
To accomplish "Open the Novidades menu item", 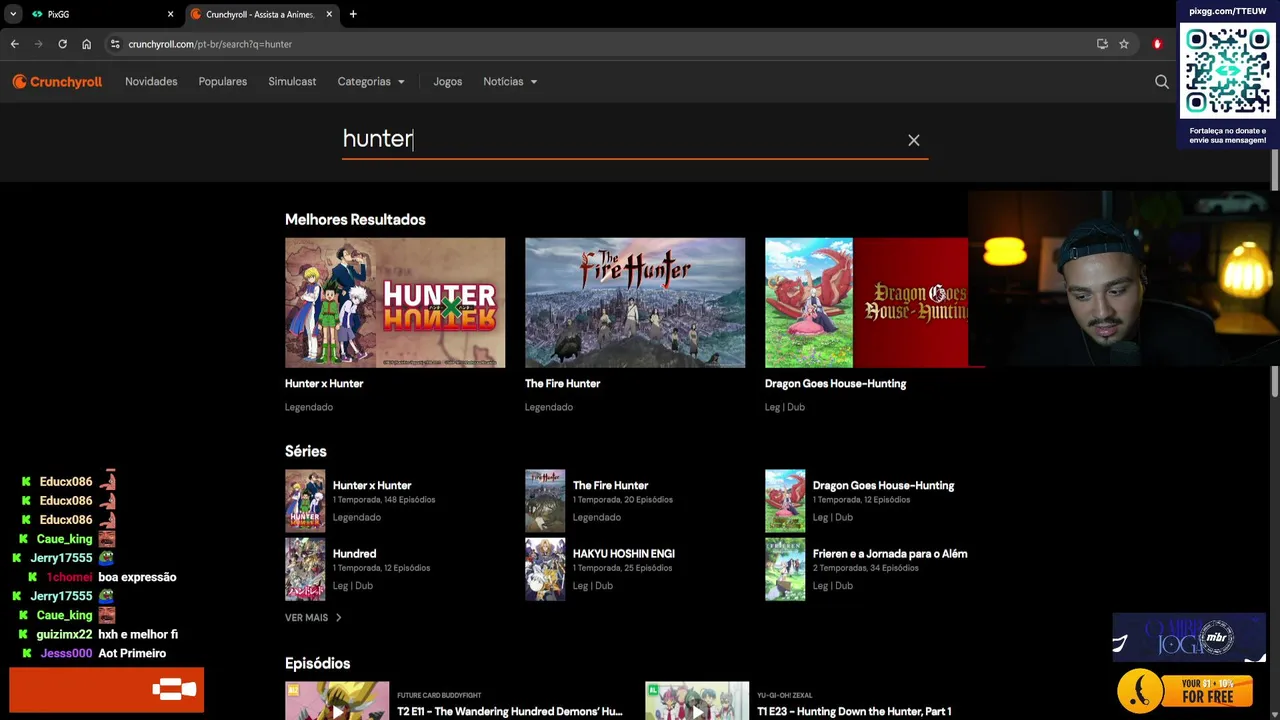I will coord(151,82).
